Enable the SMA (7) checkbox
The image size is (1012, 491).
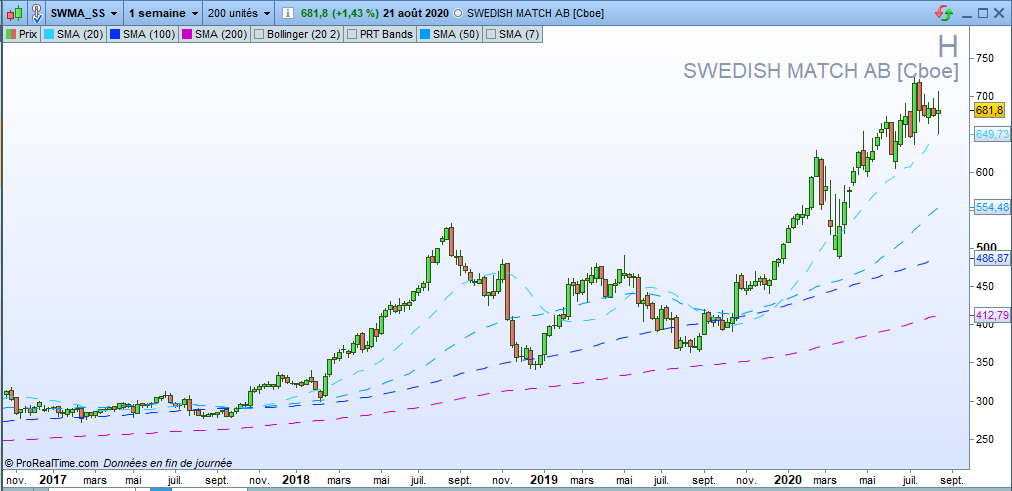(x=491, y=34)
